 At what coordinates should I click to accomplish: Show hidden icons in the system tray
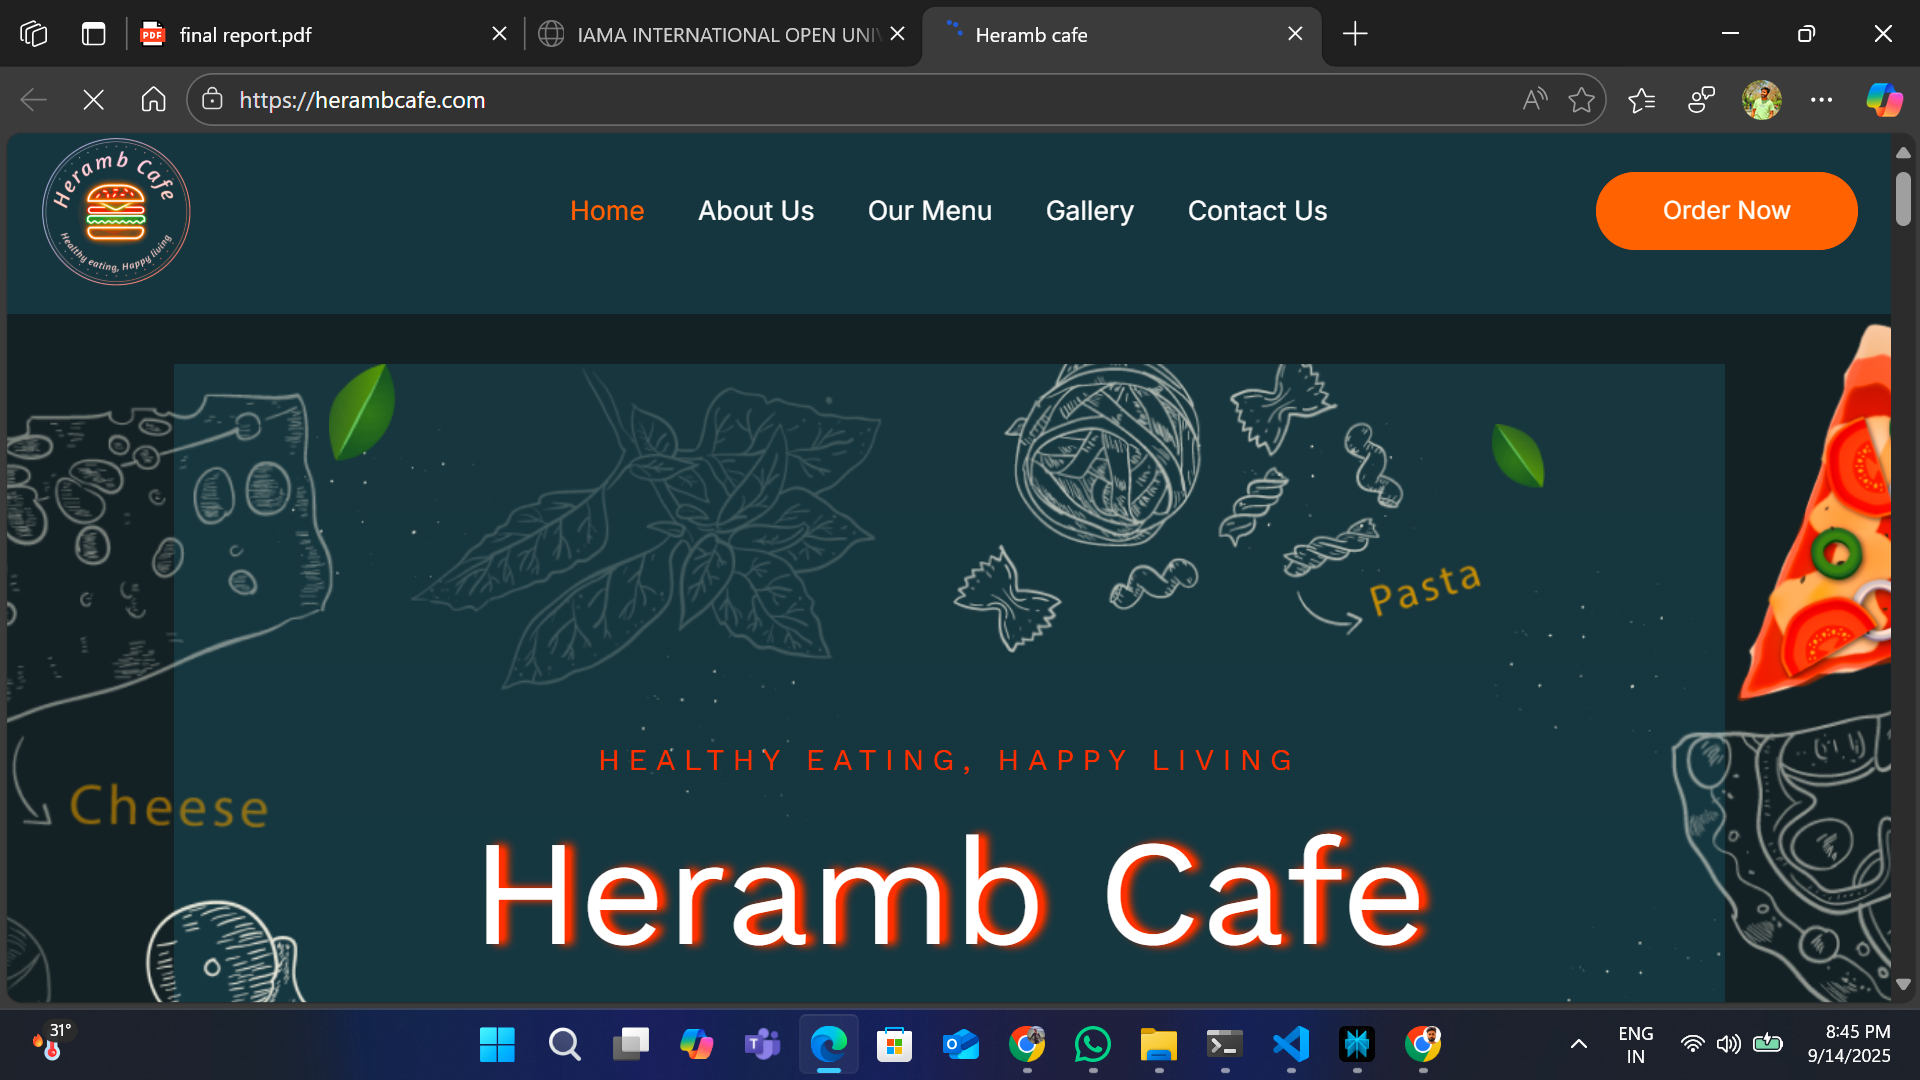click(x=1578, y=1044)
